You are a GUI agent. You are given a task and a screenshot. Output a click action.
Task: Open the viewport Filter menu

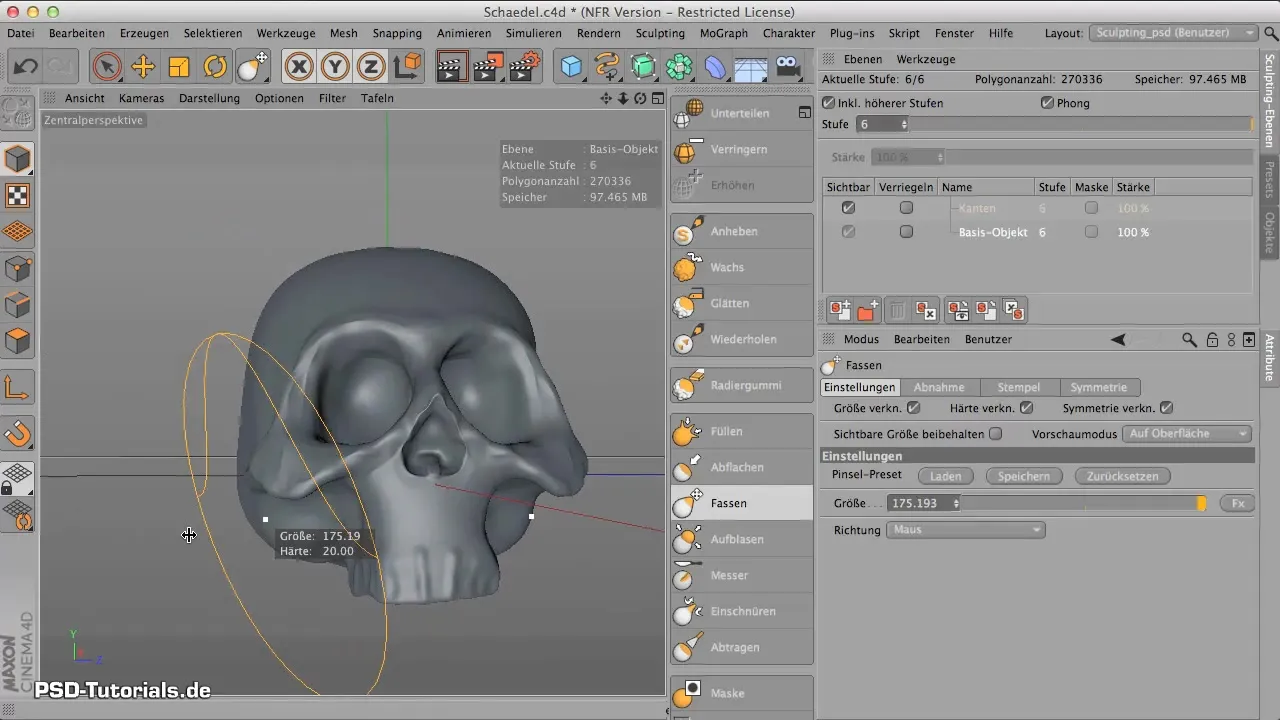coord(333,98)
